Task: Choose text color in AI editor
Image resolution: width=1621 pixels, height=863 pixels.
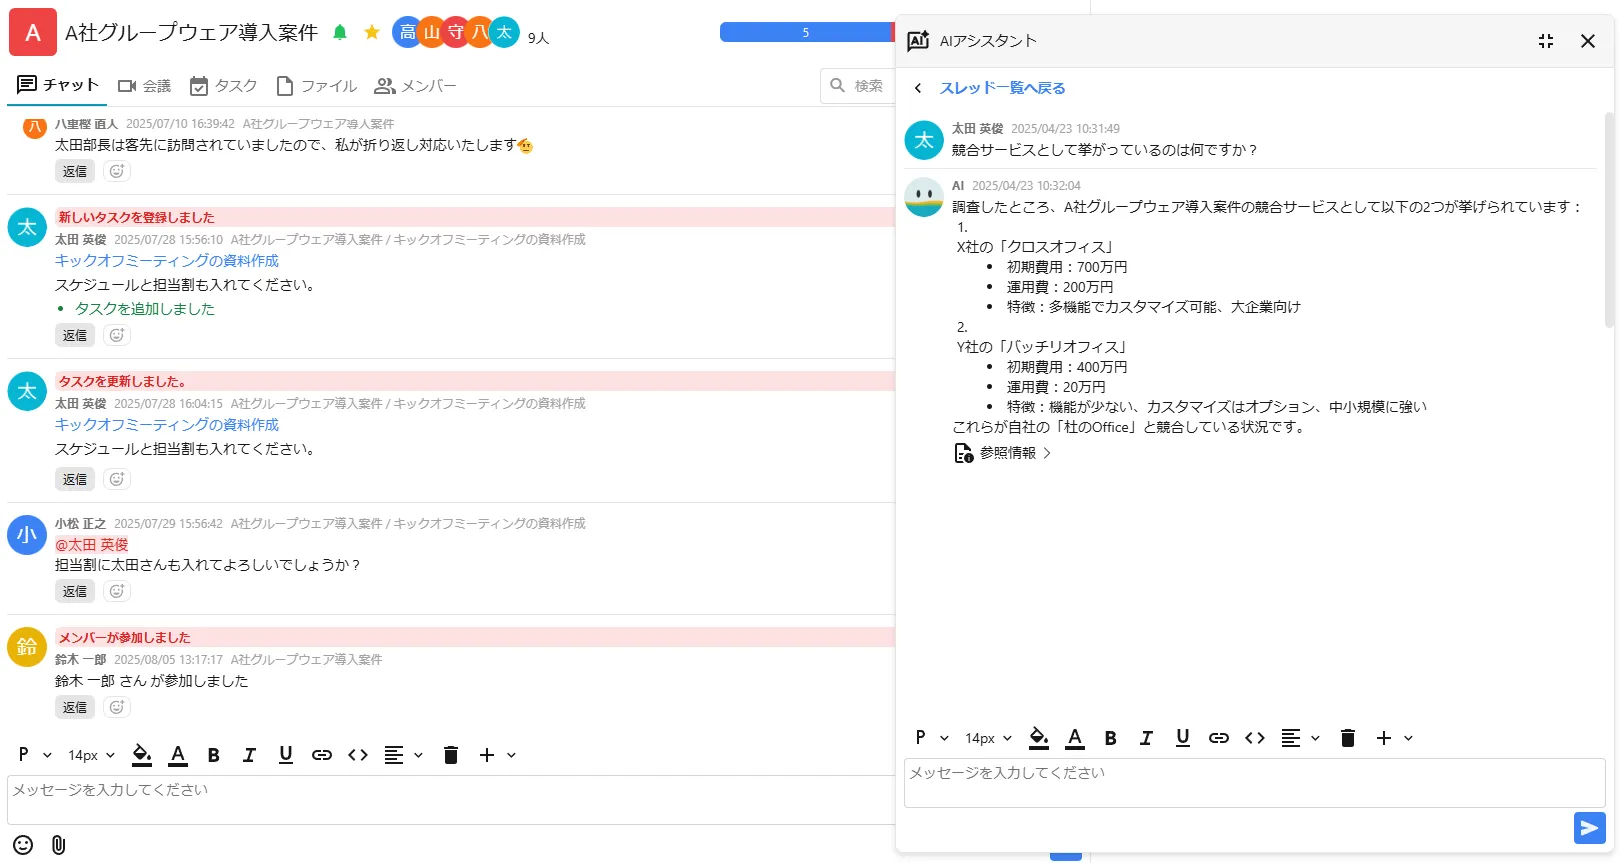Action: [1075, 738]
